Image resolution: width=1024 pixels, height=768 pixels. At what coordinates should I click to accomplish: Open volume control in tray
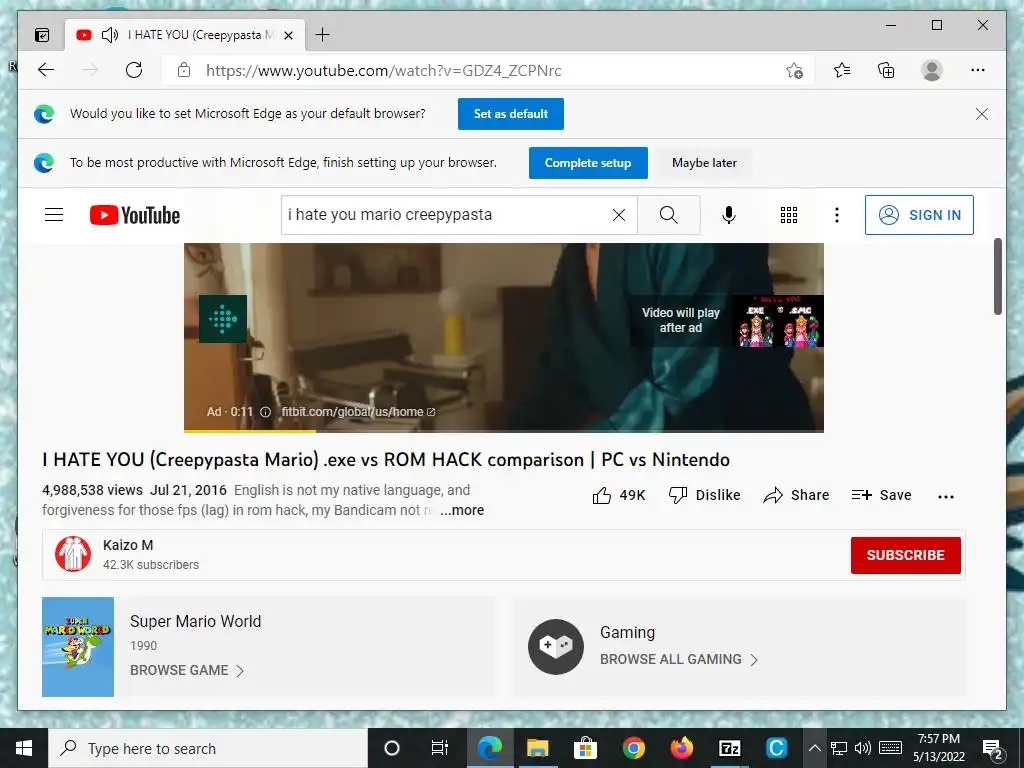tap(863, 748)
